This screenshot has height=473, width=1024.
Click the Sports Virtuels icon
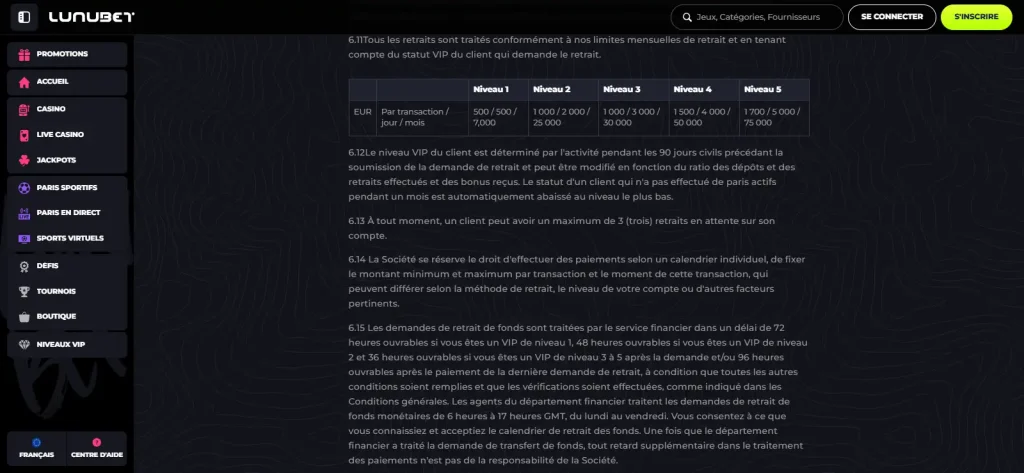(x=24, y=238)
